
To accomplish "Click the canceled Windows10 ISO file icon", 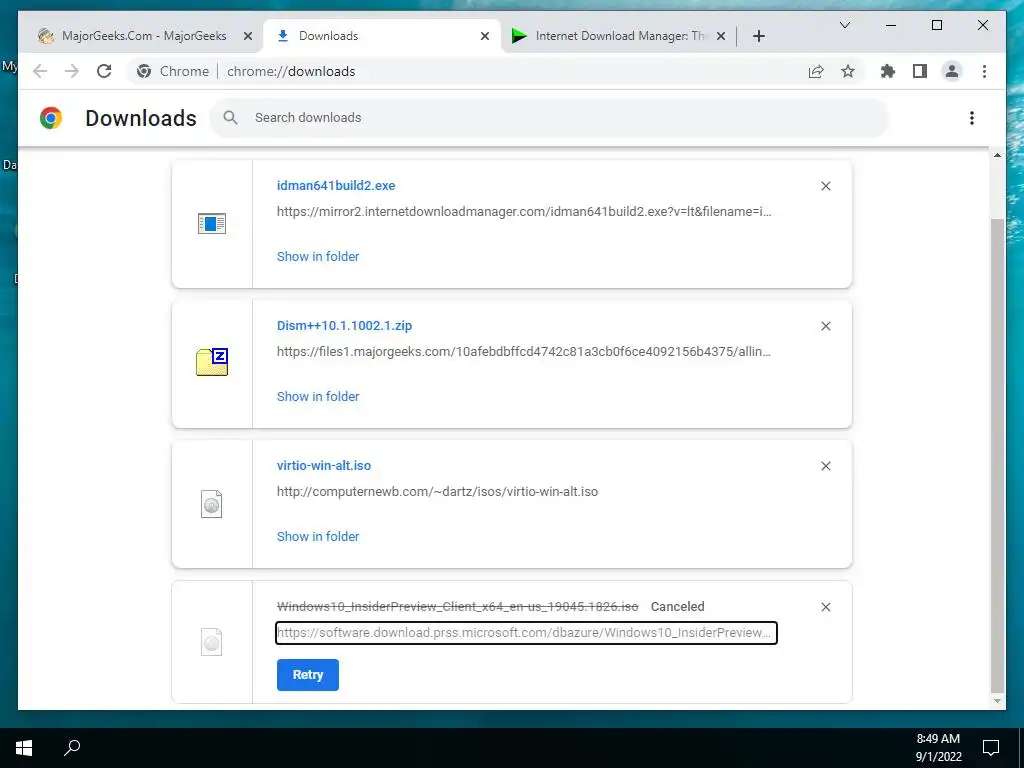I will click(x=212, y=642).
